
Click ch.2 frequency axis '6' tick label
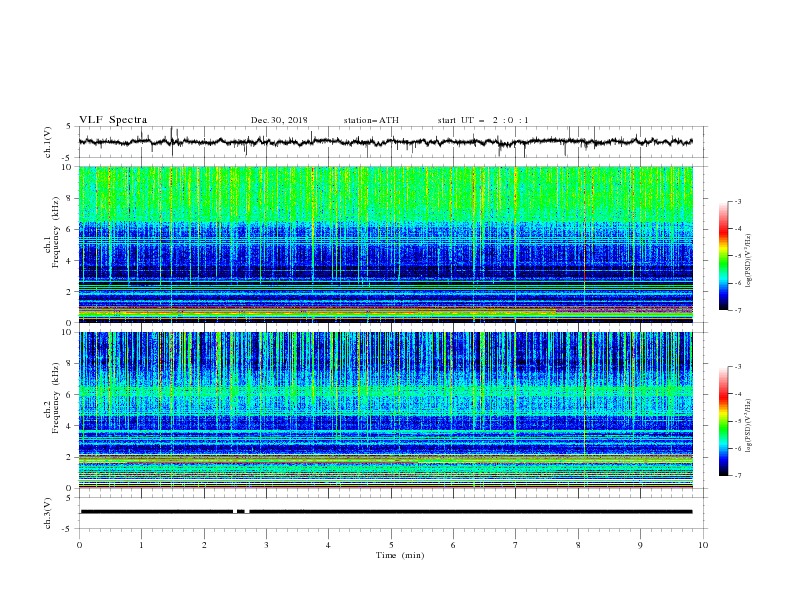tap(70, 395)
